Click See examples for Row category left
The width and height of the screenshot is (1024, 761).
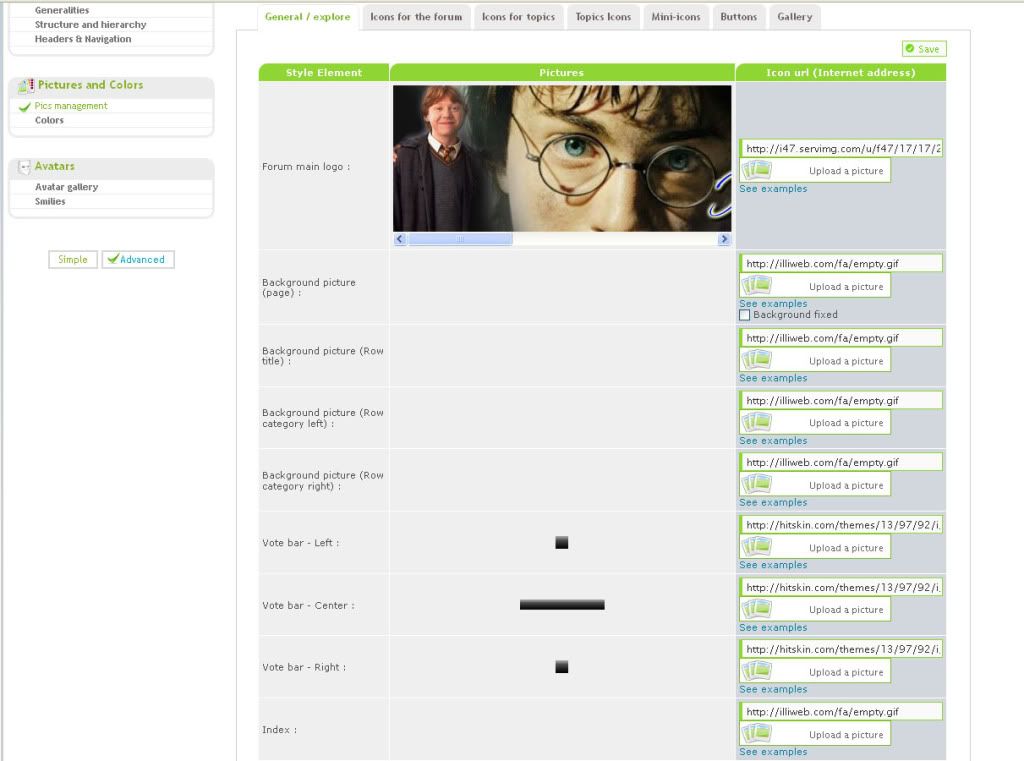coord(773,441)
